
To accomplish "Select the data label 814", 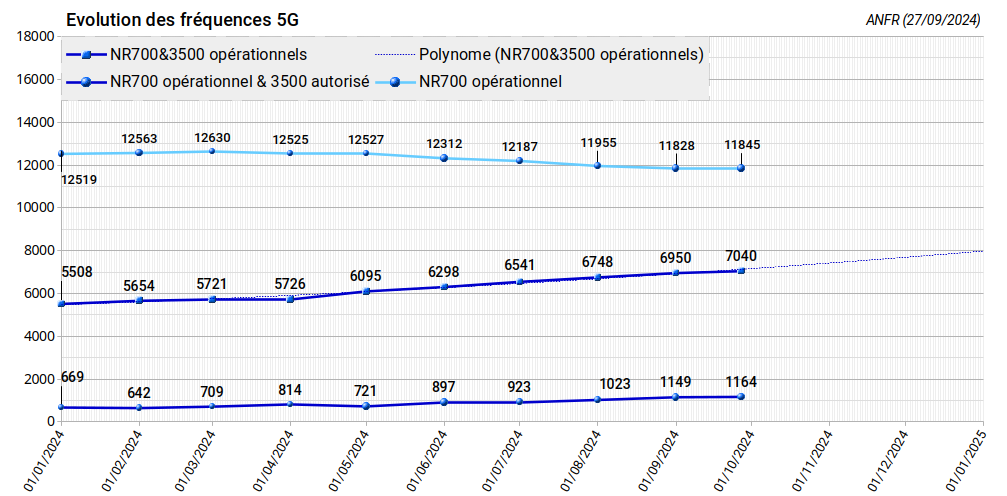I will click(x=290, y=390).
